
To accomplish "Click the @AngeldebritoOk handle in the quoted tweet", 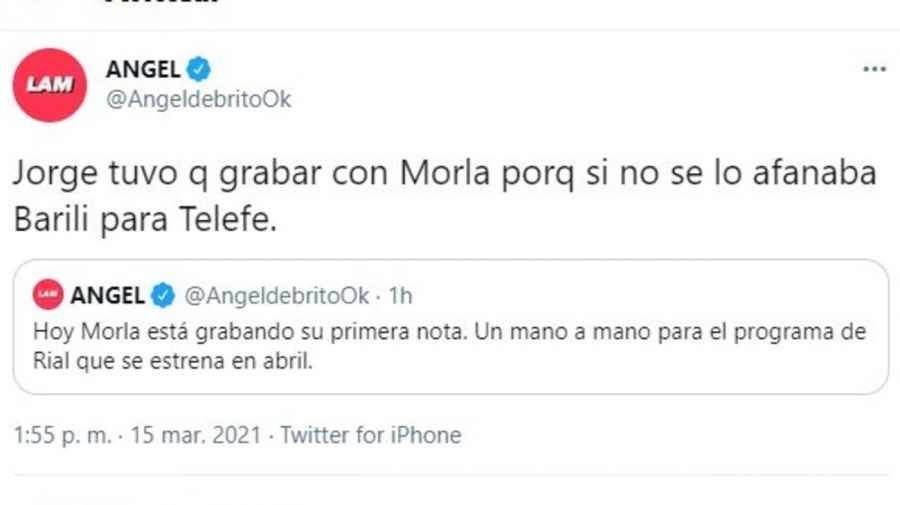I will coord(273,295).
